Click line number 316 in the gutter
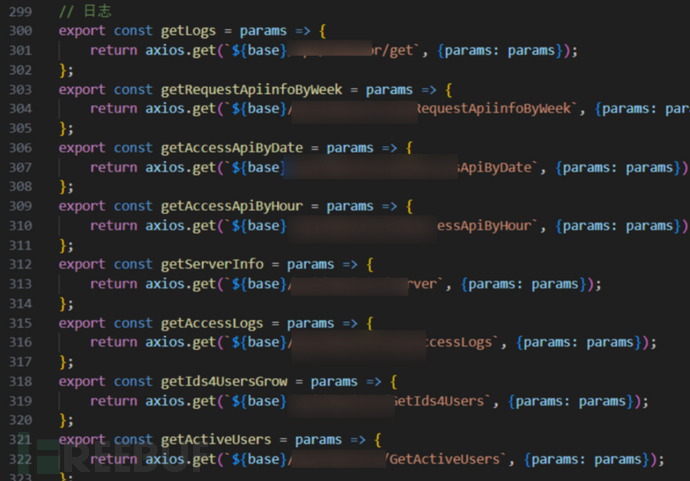The width and height of the screenshot is (690, 481). [x=20, y=343]
